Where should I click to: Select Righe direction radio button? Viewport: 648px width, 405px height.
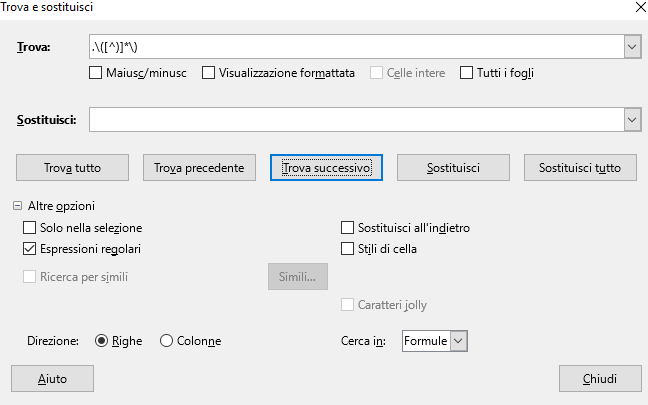(x=101, y=341)
